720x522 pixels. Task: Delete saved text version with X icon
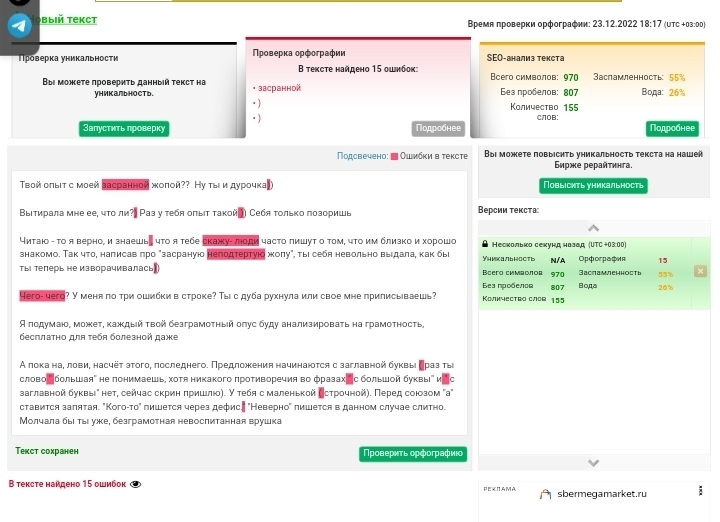click(x=700, y=271)
